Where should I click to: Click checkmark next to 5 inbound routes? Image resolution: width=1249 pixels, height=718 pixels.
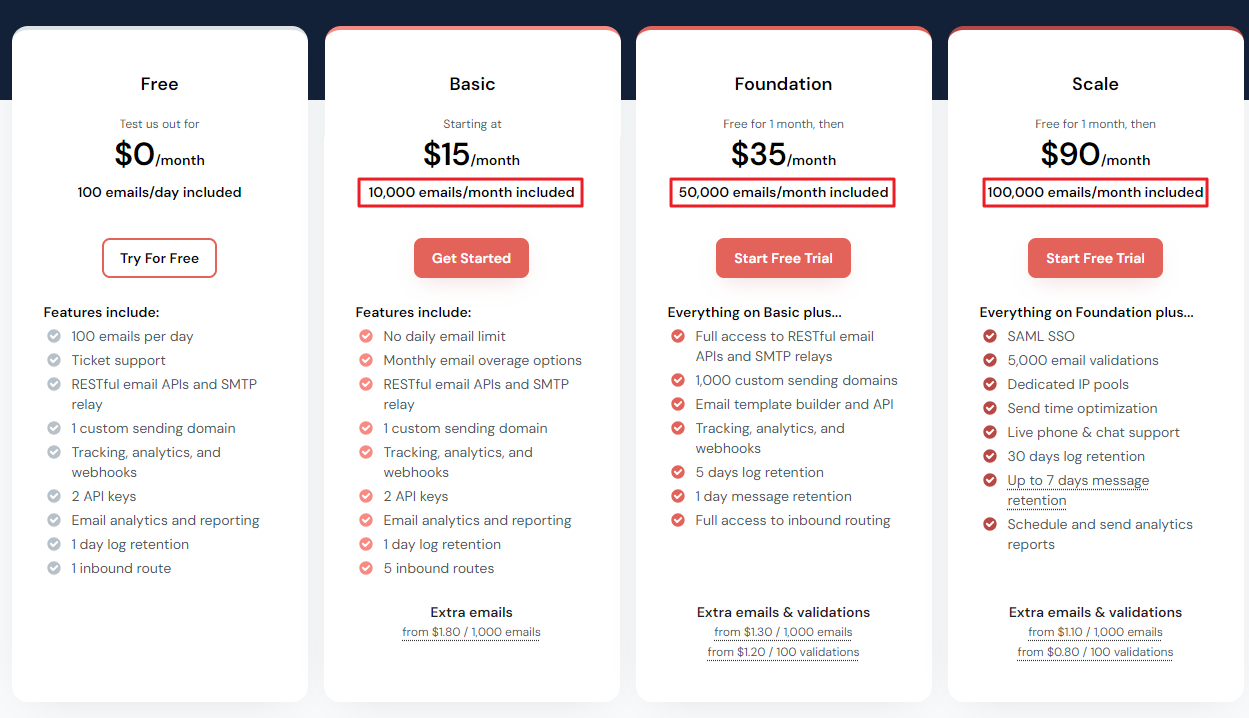click(366, 568)
